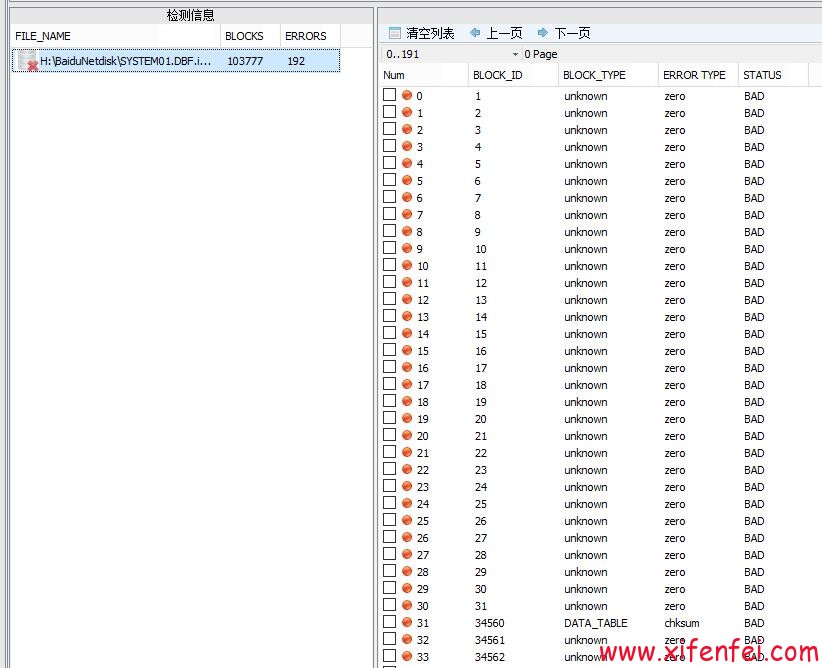The image size is (822, 668).
Task: Click the orange status icon of row 28
Action: (407, 570)
